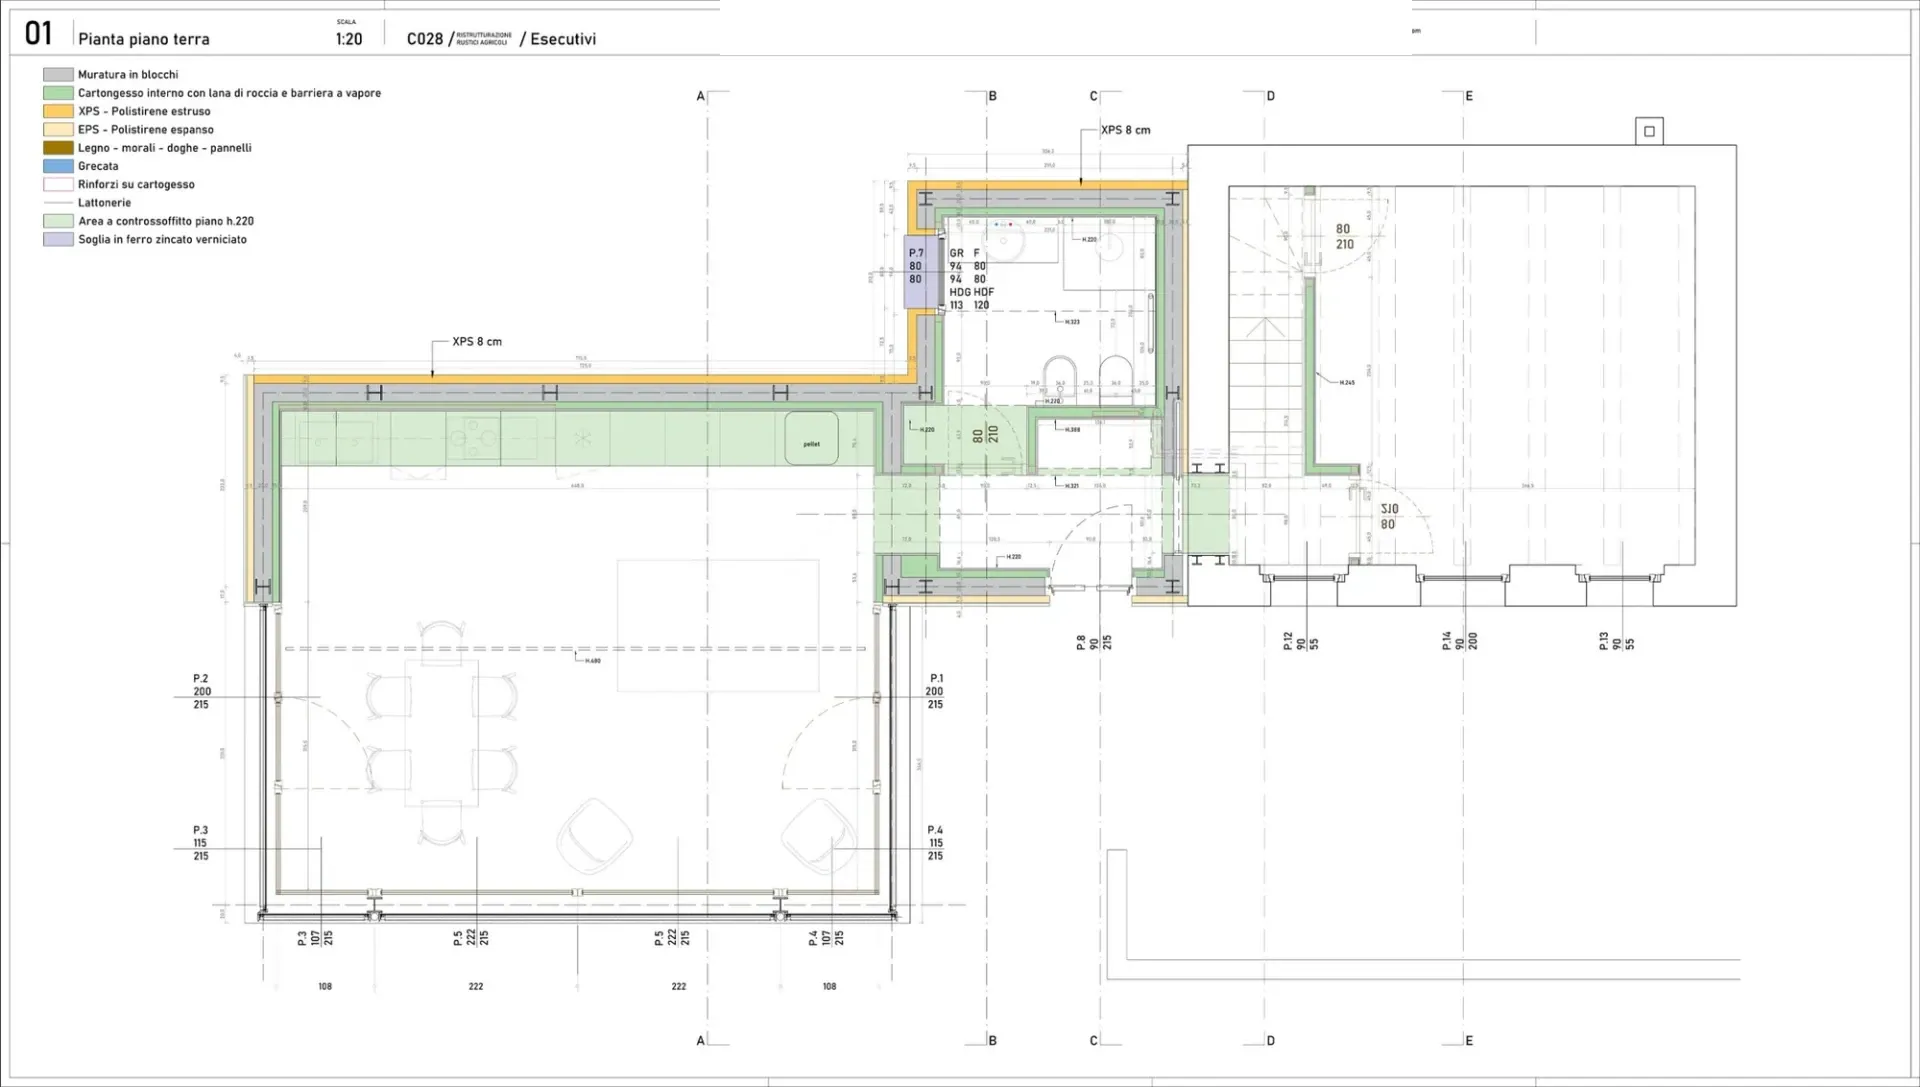Click the scale value '1:20'
Viewport: 1920px width, 1087px height.
(x=349, y=39)
